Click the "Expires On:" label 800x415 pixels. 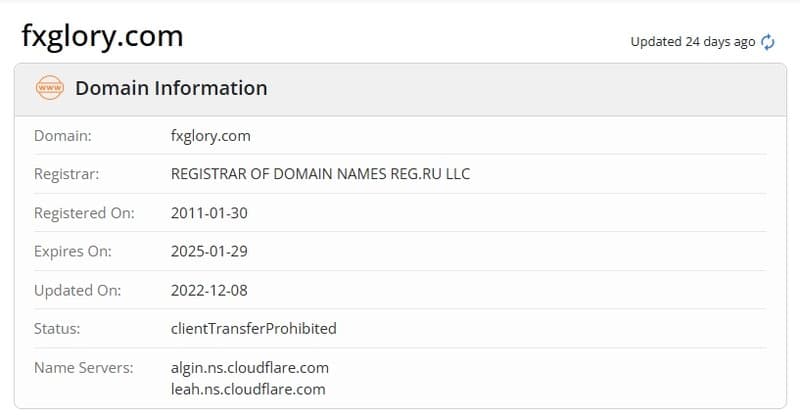click(x=72, y=251)
